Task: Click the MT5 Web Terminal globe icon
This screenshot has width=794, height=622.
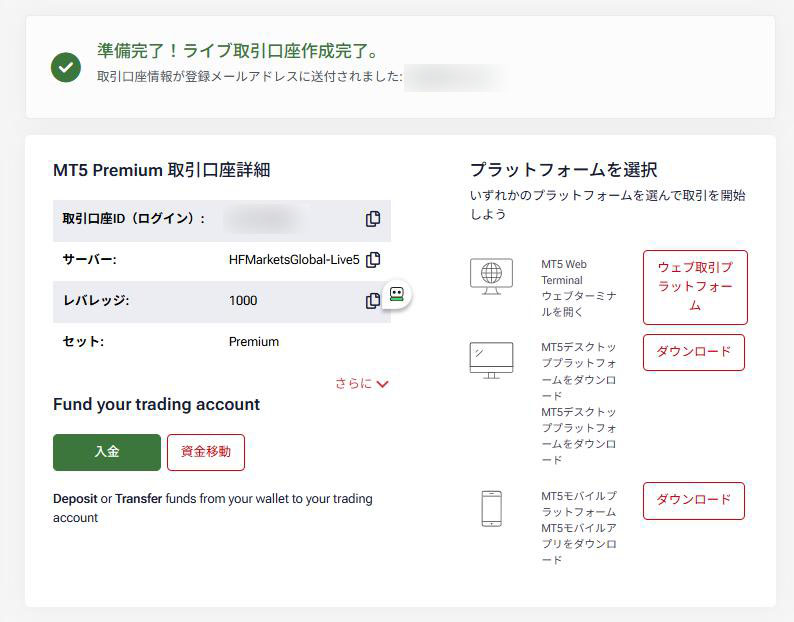Action: click(x=491, y=275)
